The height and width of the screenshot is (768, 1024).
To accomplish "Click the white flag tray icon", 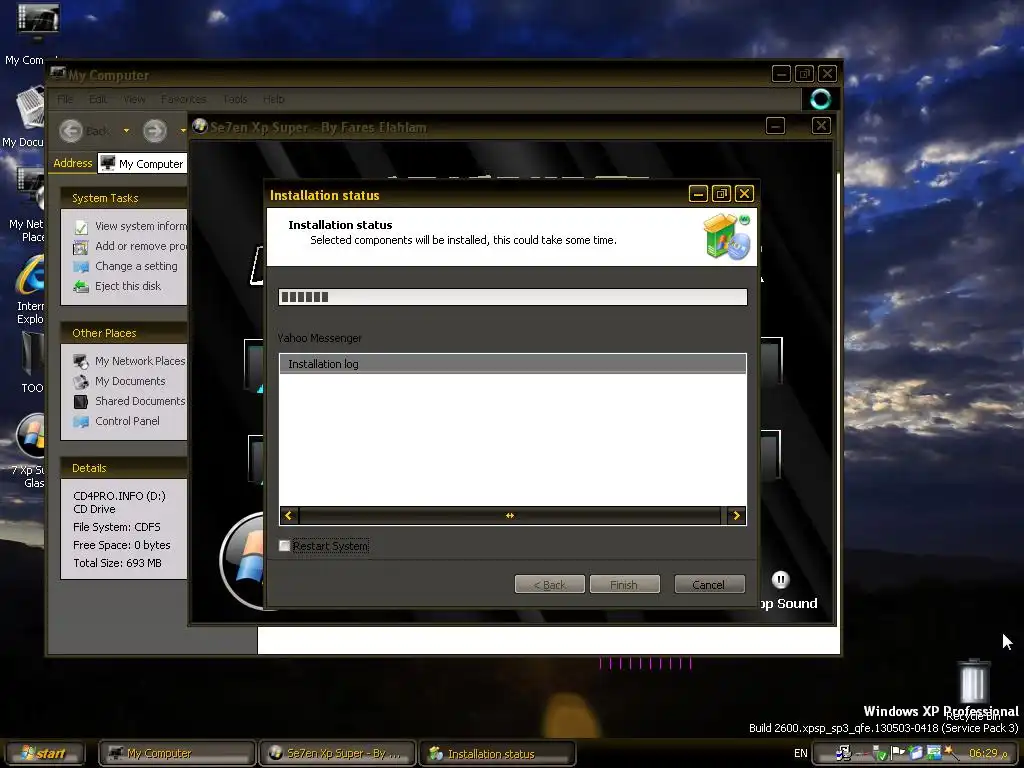I will point(898,753).
